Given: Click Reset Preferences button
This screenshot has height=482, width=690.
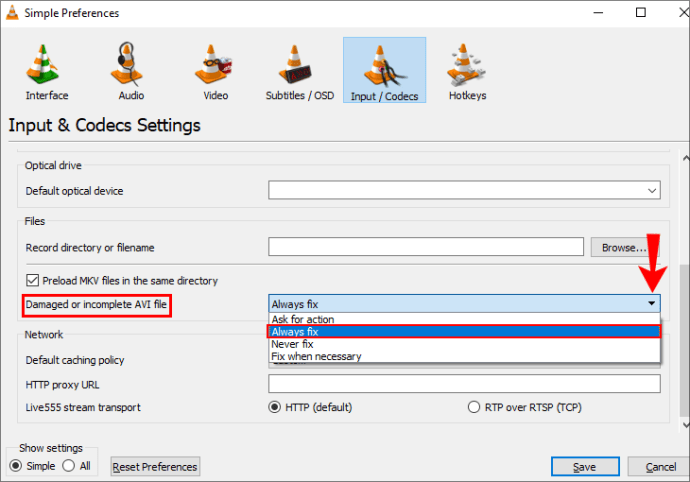Looking at the screenshot, I should (155, 467).
